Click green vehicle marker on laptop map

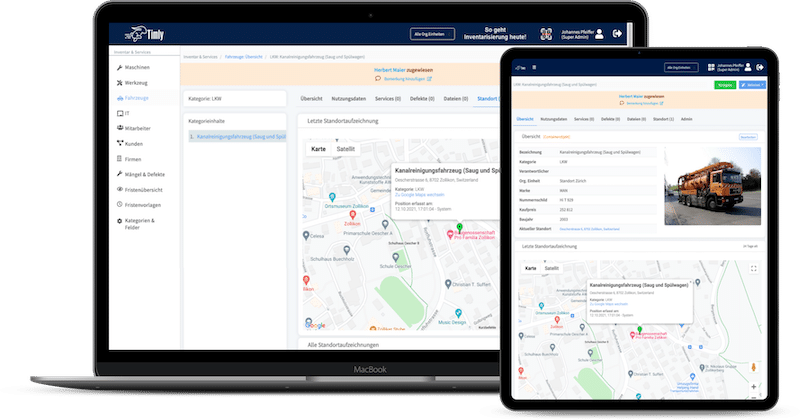459,227
